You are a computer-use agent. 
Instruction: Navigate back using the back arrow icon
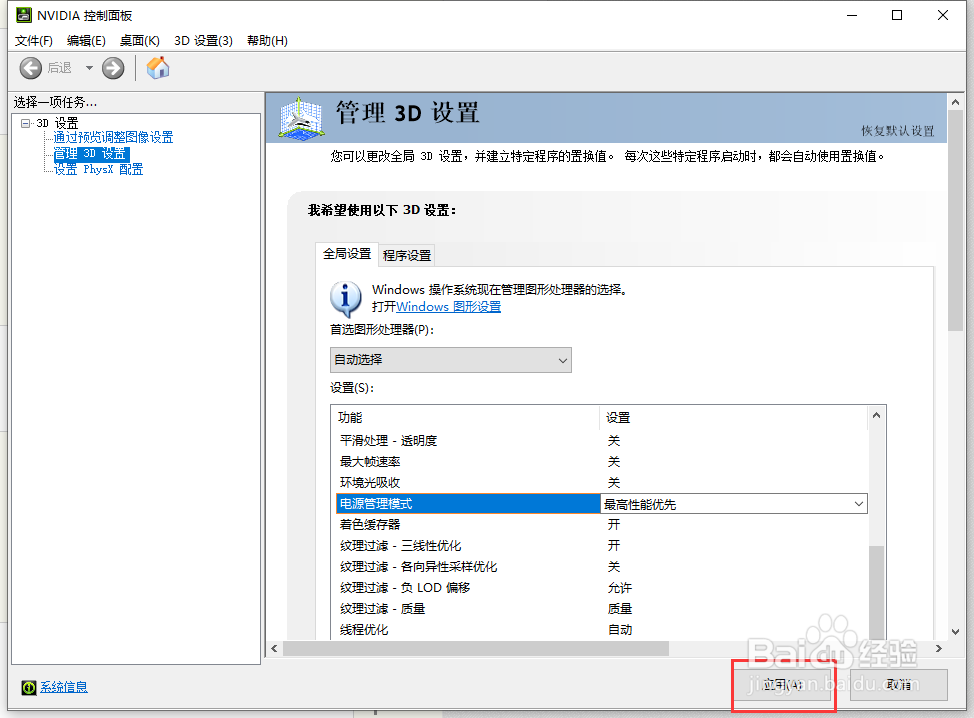(x=30, y=68)
